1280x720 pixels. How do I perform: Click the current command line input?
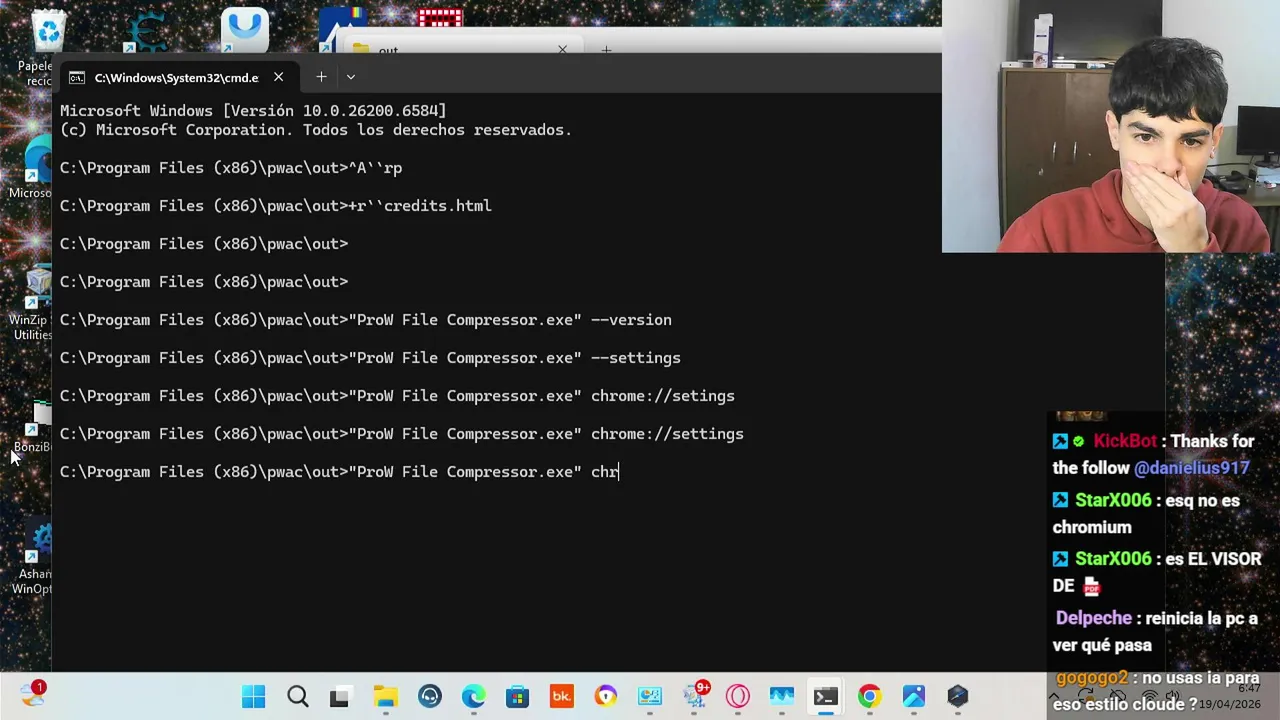pyautogui.click(x=340, y=472)
